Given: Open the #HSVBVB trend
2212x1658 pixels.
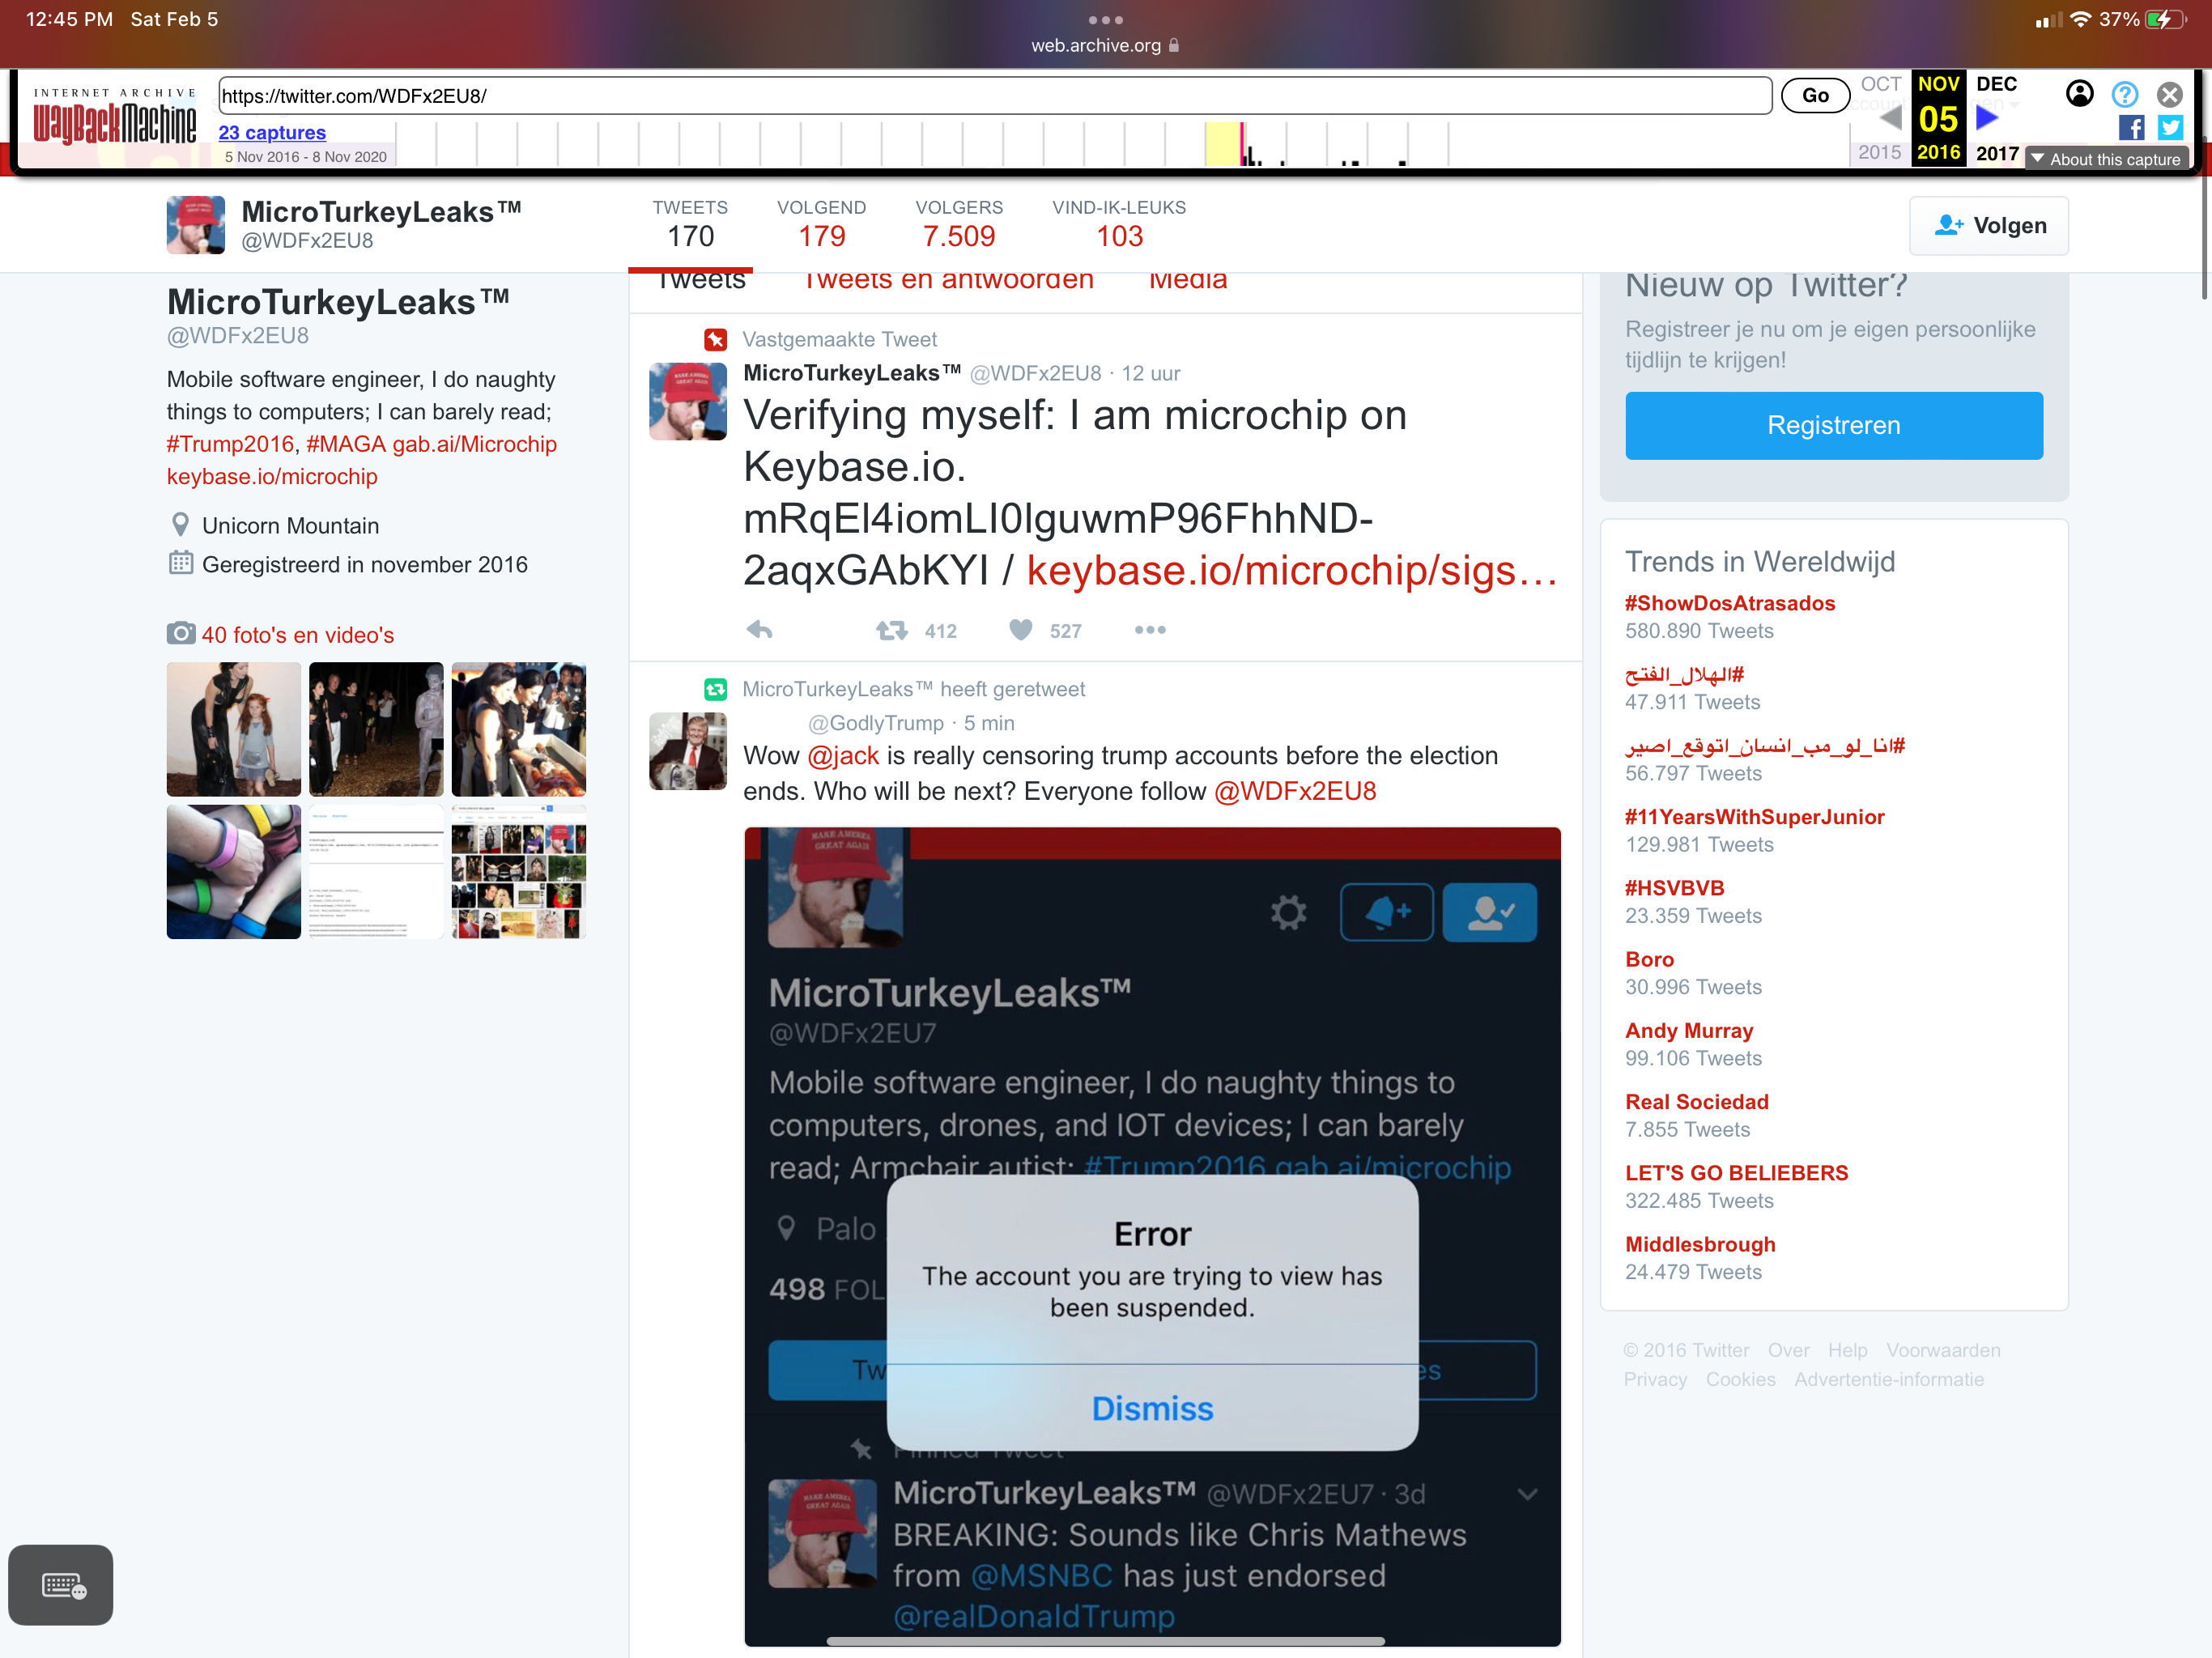Looking at the screenshot, I should [1674, 888].
